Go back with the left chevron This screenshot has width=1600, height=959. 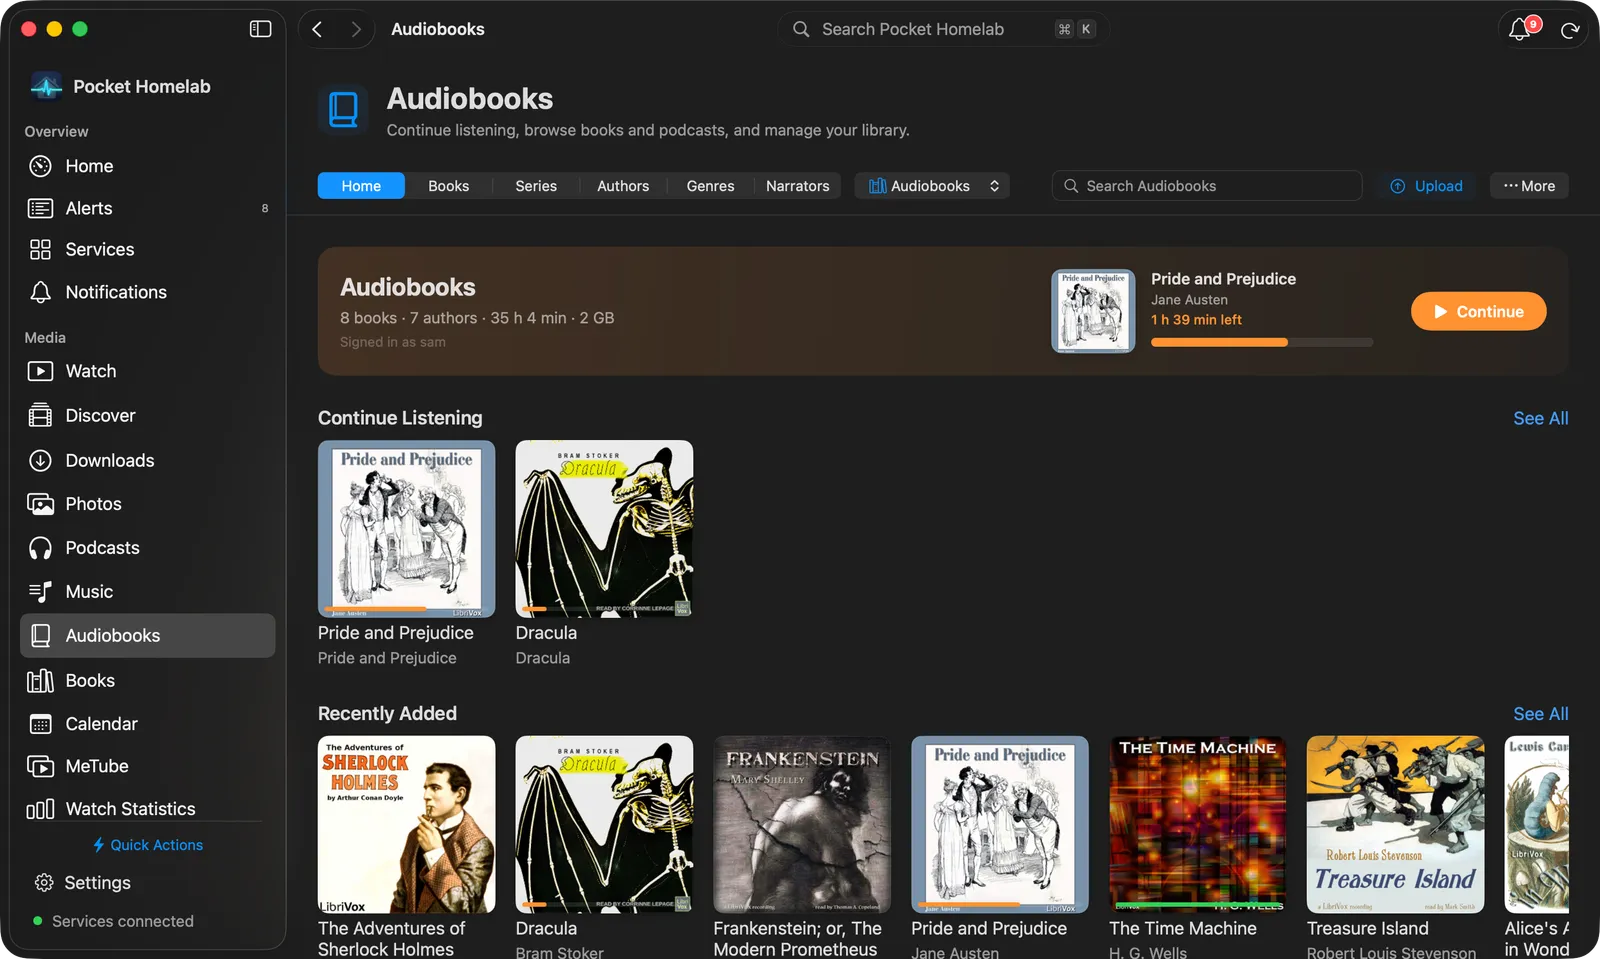(x=317, y=29)
